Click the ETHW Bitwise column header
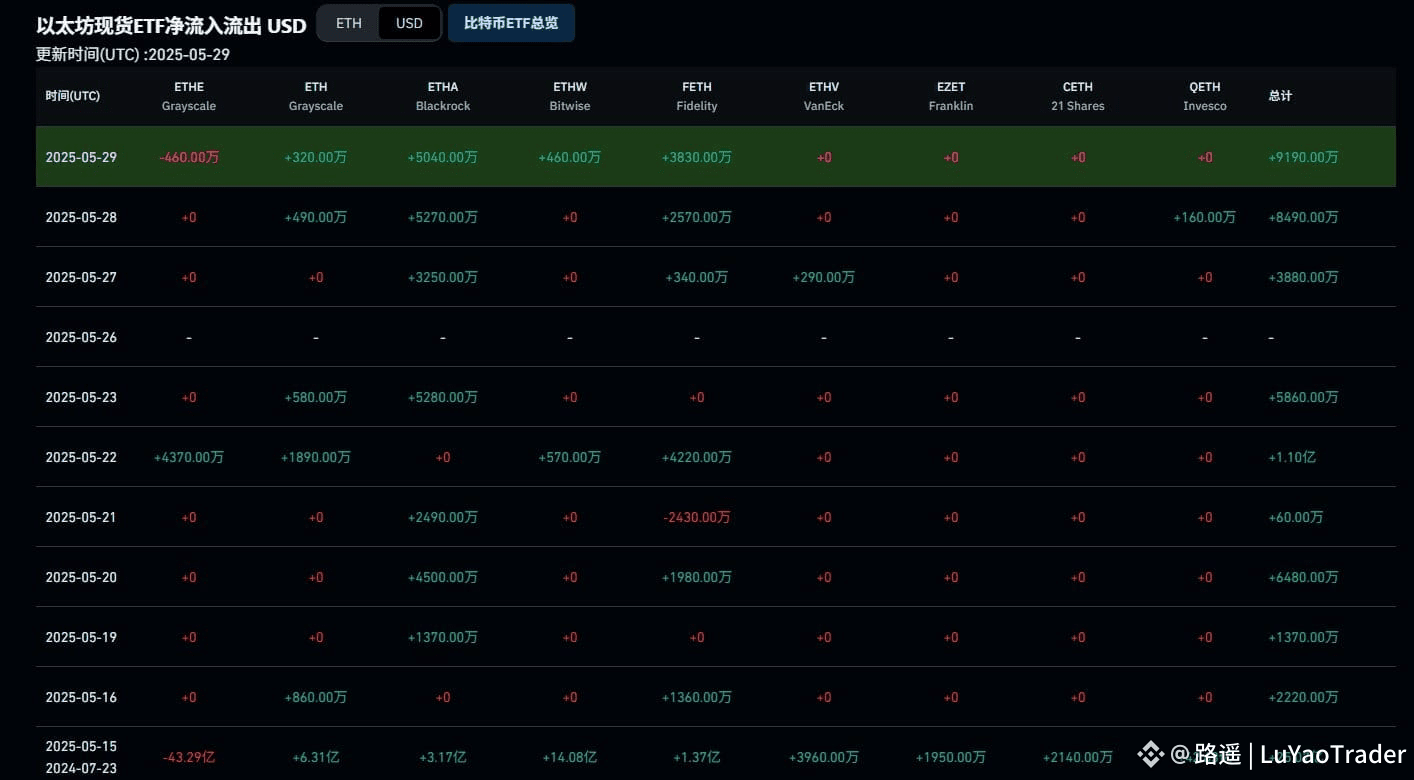 570,96
